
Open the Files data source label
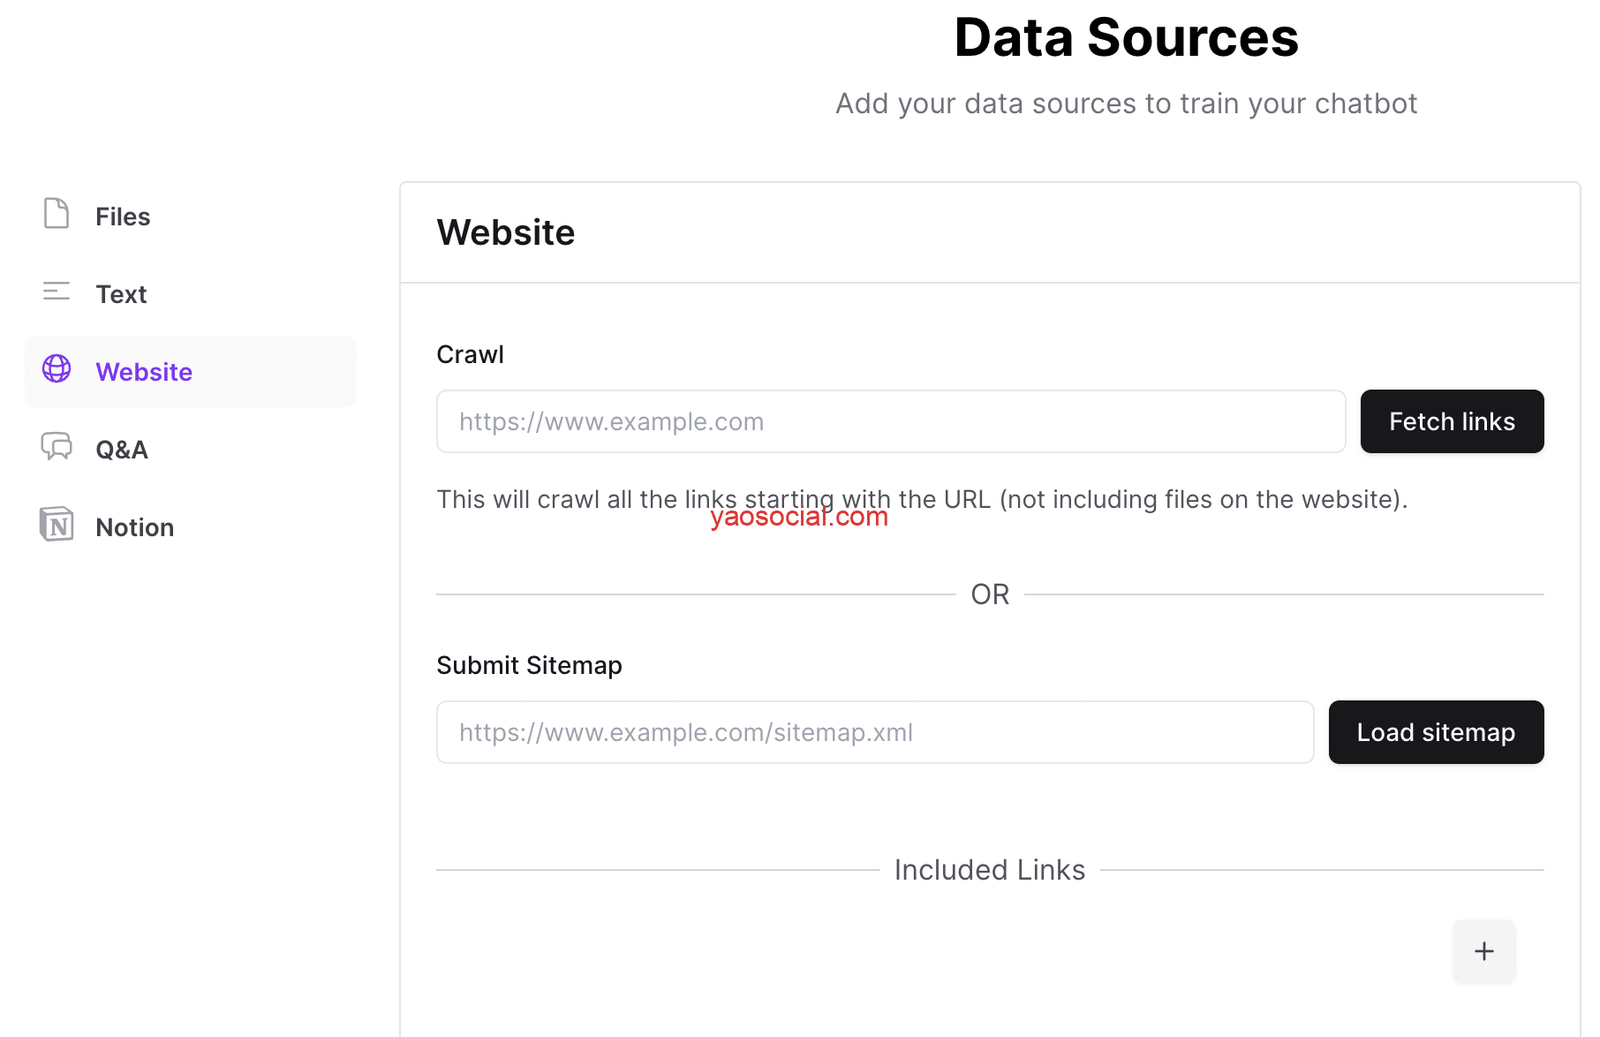[123, 217]
